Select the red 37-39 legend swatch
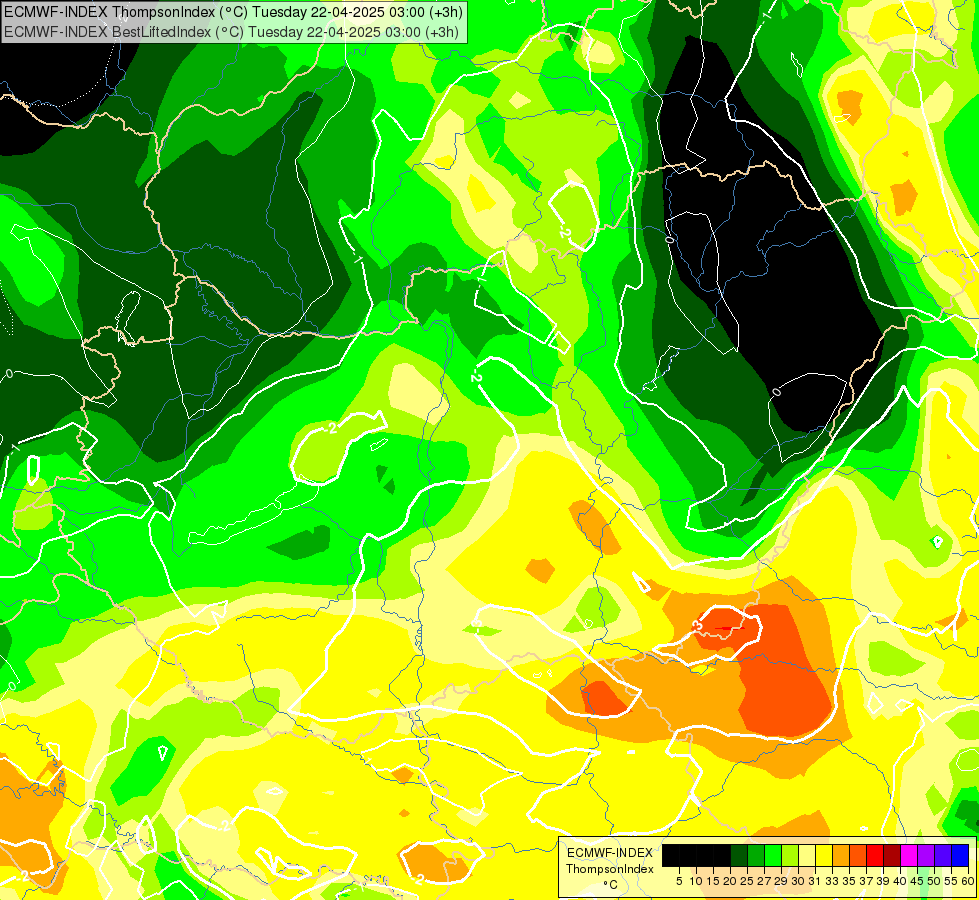The height and width of the screenshot is (900, 979). [875, 856]
